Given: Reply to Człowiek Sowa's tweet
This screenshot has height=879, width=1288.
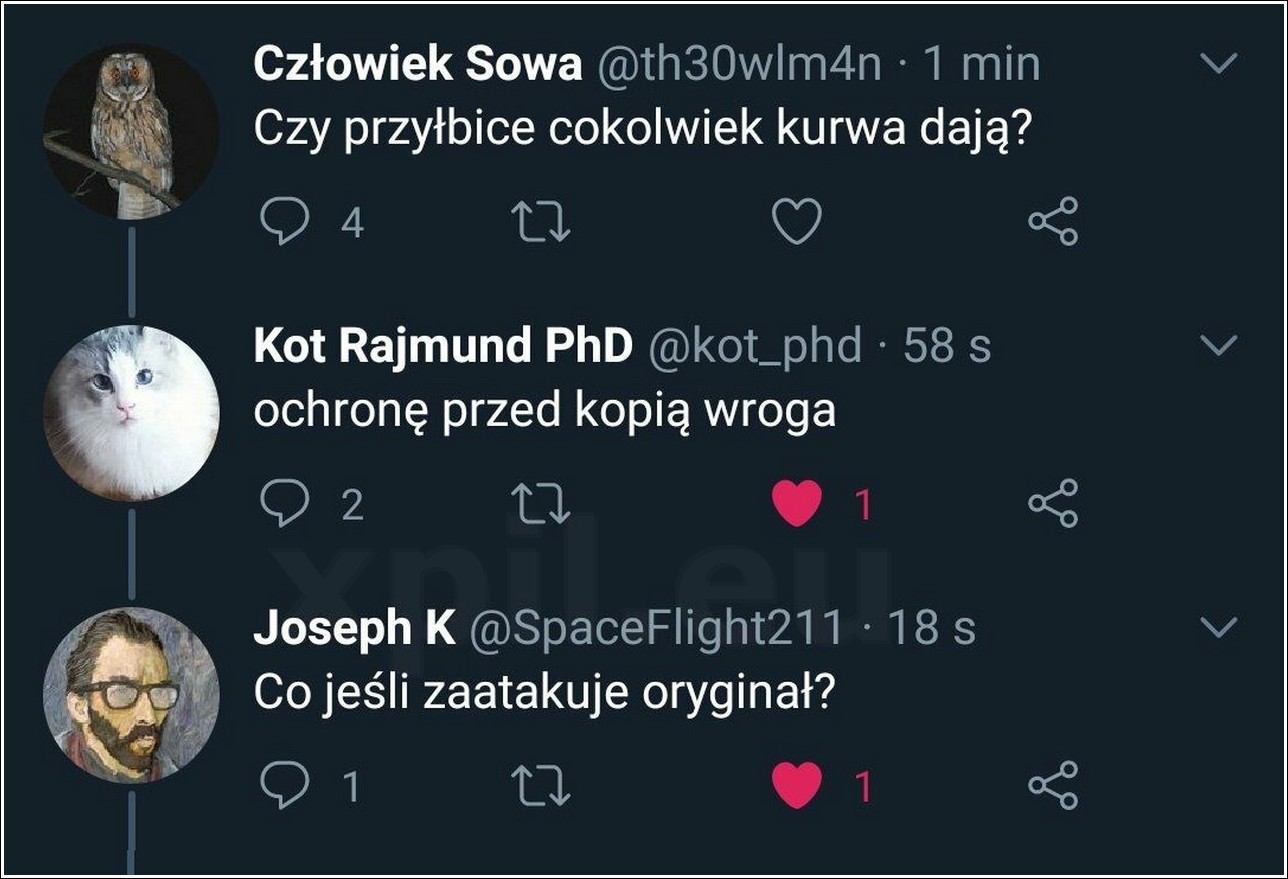Looking at the screenshot, I should tap(285, 222).
